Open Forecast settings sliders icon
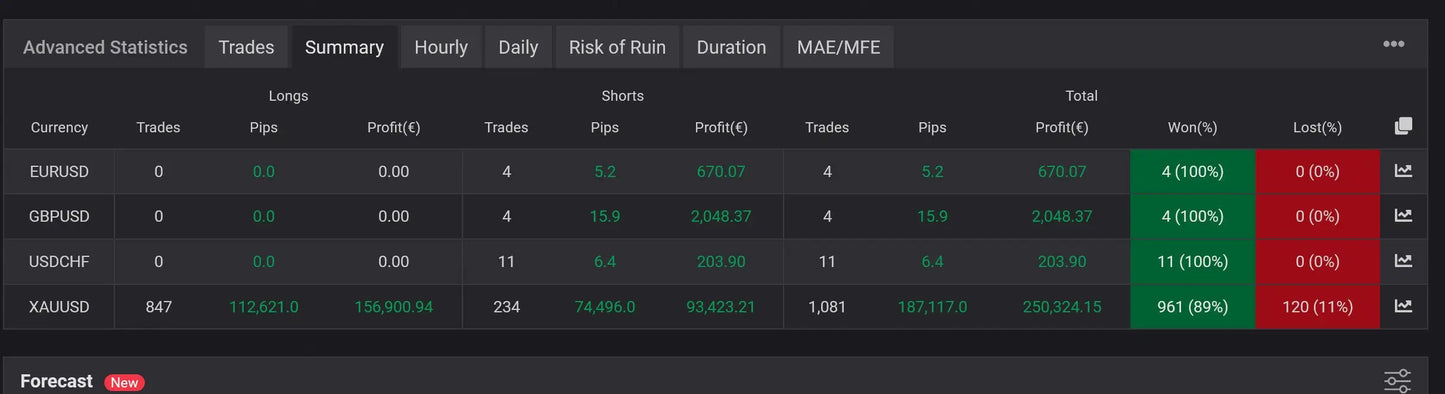The width and height of the screenshot is (1445, 394). (1397, 381)
